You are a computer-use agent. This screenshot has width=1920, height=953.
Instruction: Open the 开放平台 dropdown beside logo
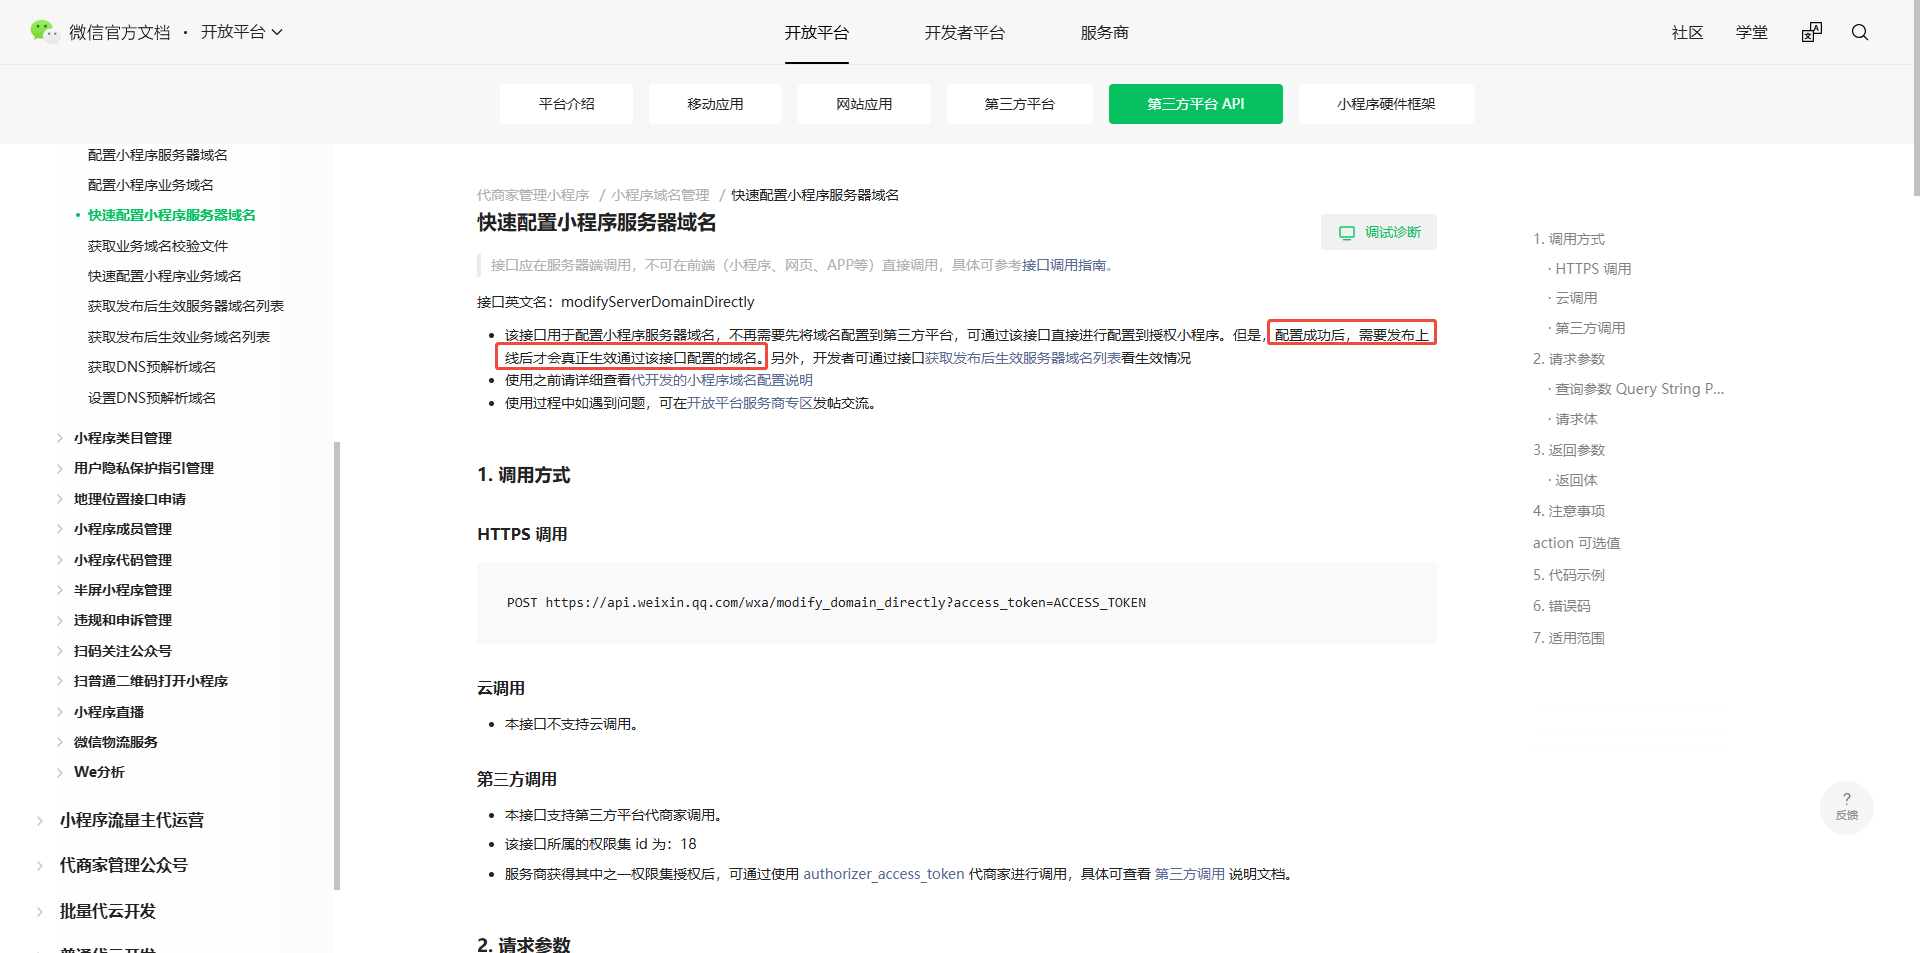242,32
